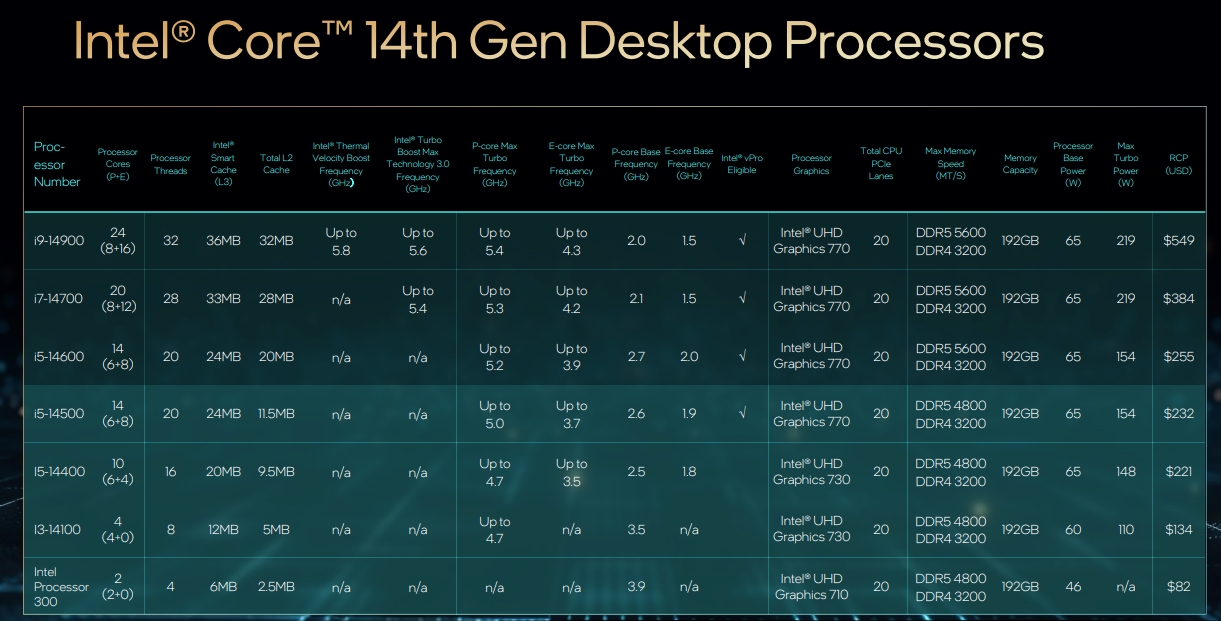This screenshot has height=621, width=1221.
Task: Select "3.9" P-core base in Intel Processor 300 row
Action: [x=636, y=586]
